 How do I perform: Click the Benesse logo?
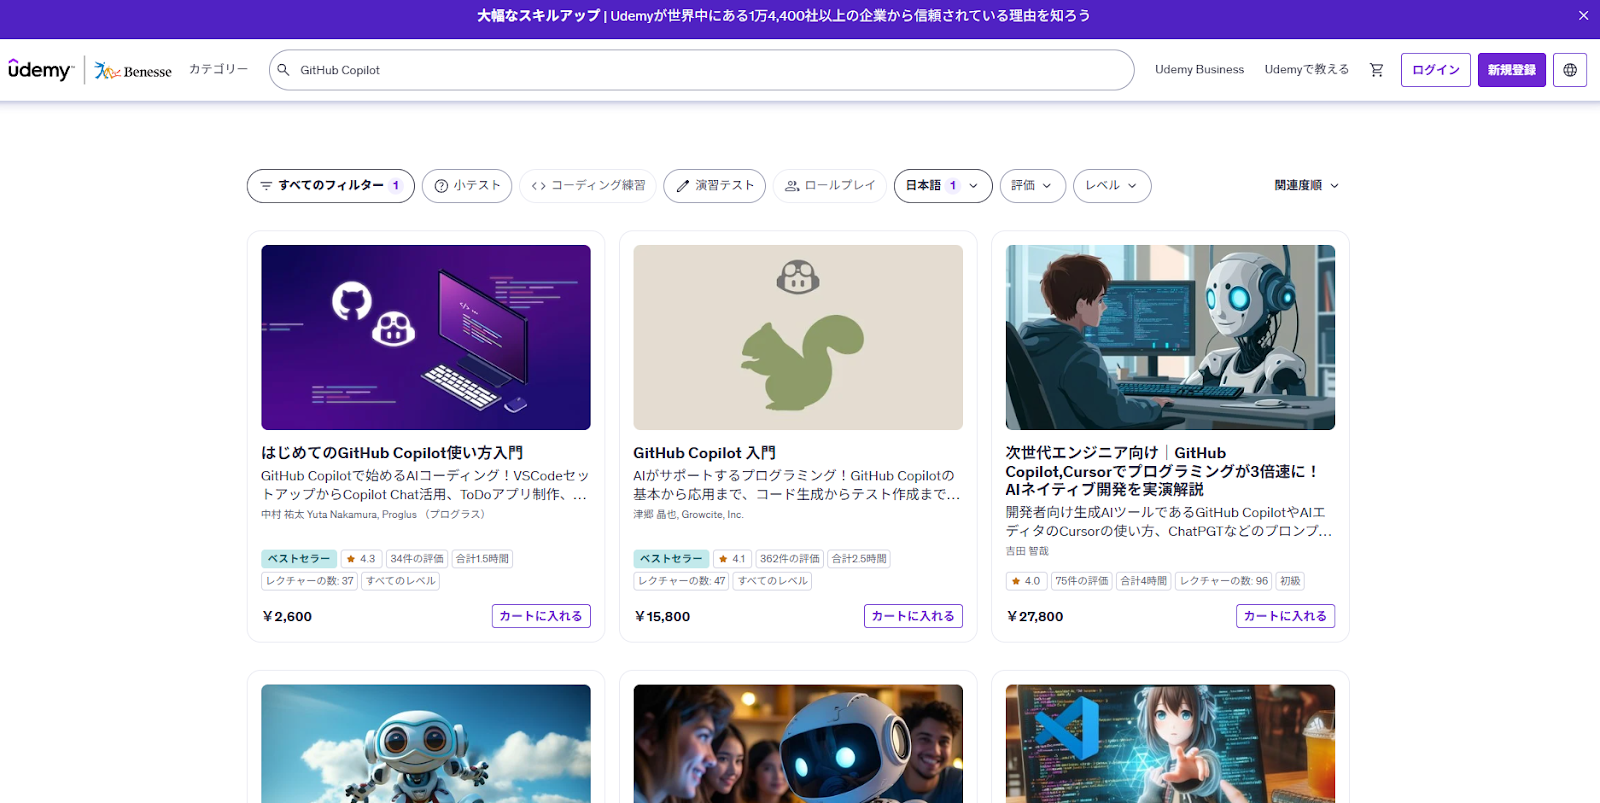click(x=133, y=71)
